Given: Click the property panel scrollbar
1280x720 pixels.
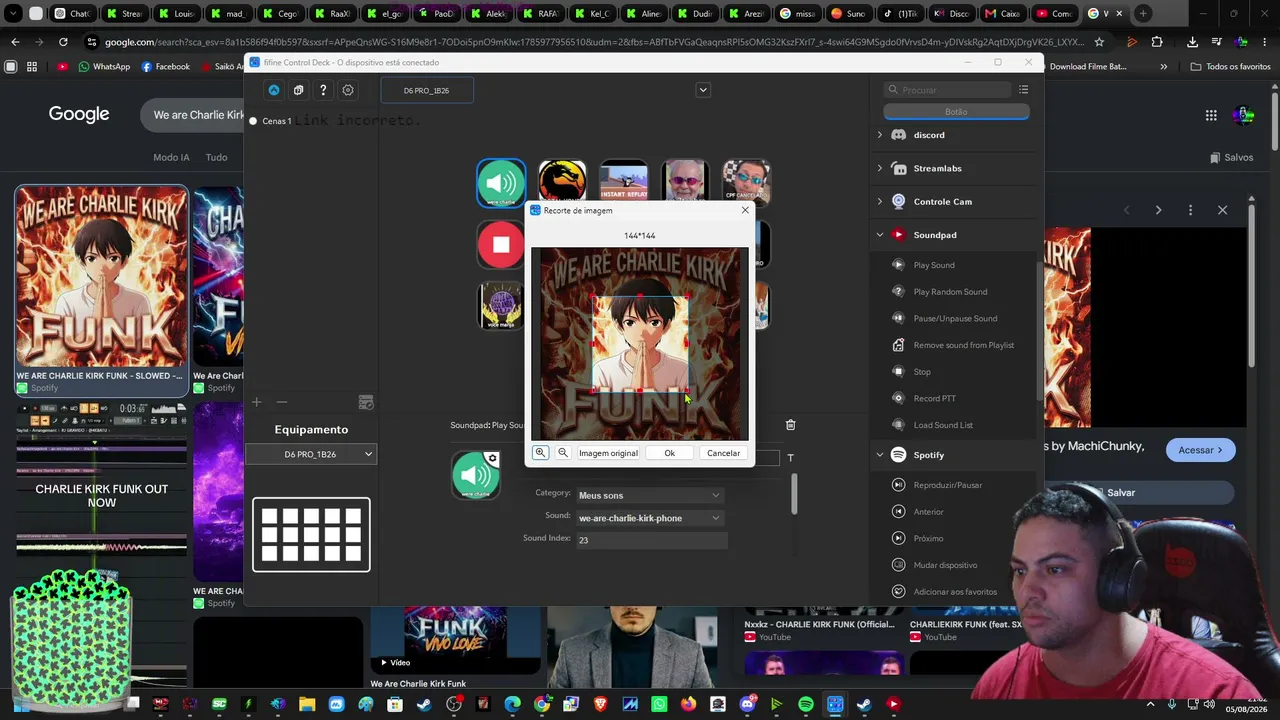Looking at the screenshot, I should coord(795,495).
